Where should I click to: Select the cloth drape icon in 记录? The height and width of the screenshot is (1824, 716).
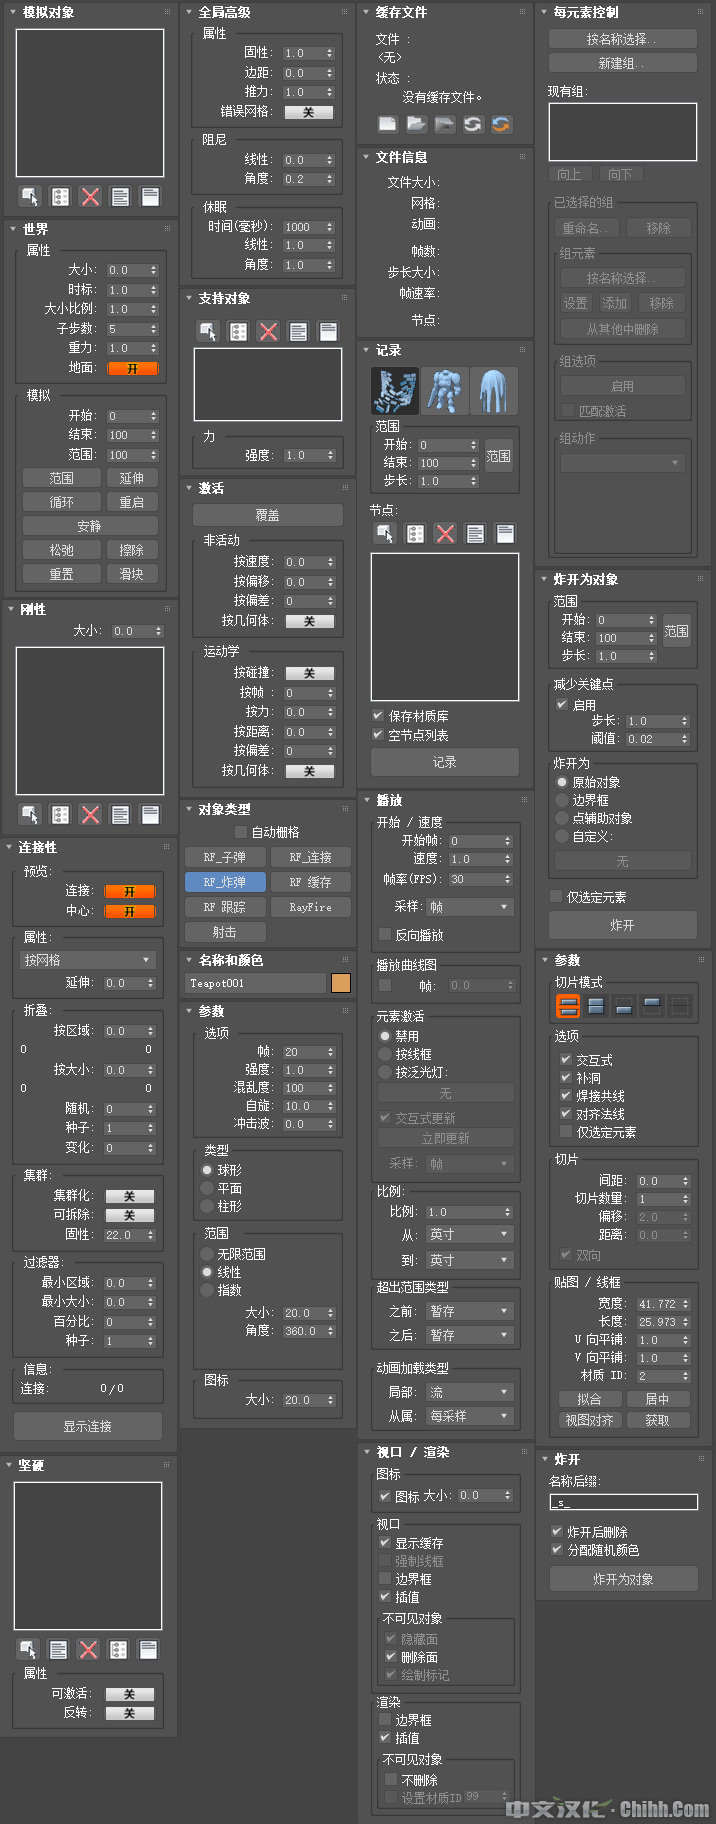coord(494,390)
